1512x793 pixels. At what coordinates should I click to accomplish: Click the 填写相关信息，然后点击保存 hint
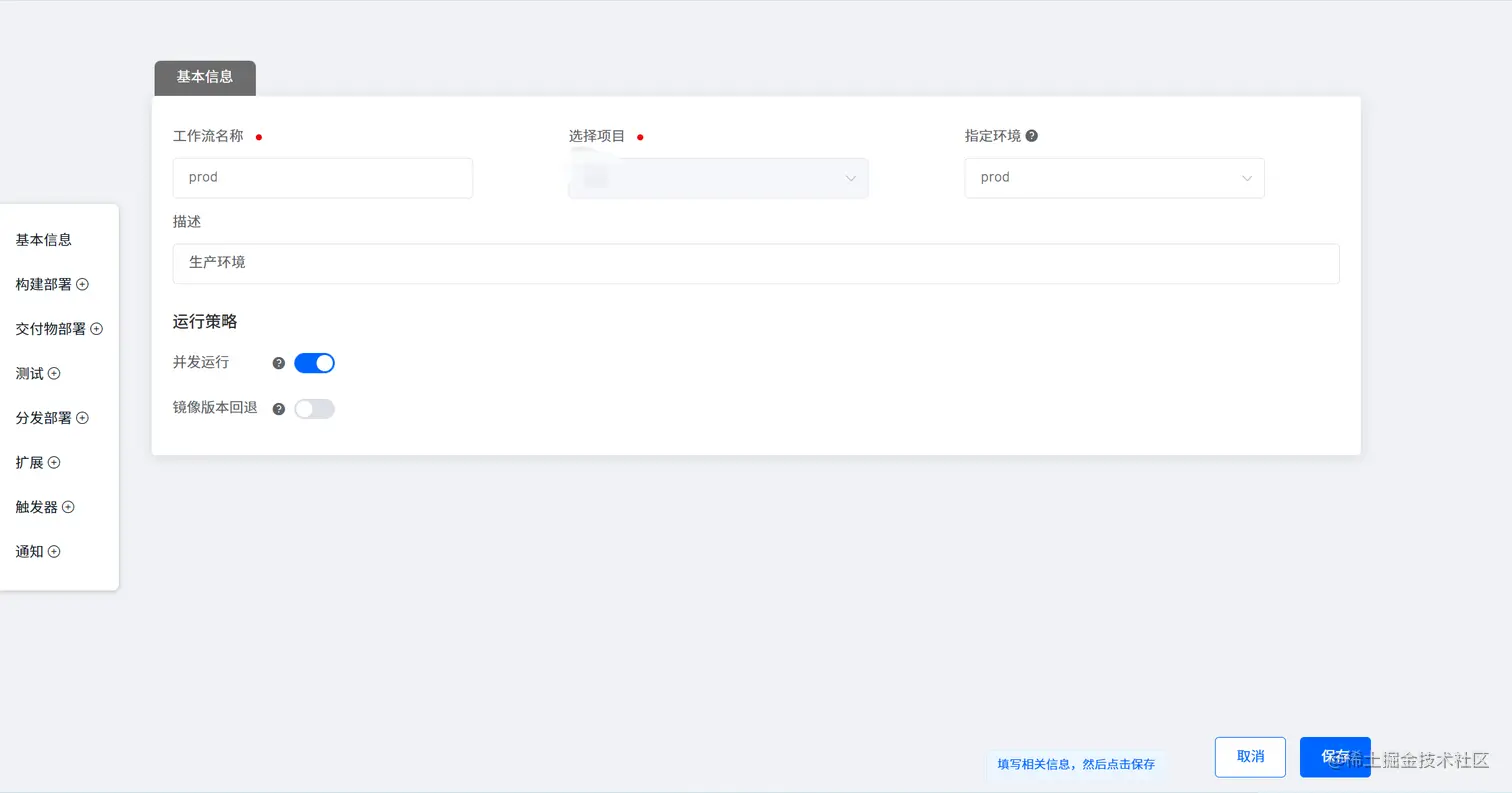(x=1076, y=764)
